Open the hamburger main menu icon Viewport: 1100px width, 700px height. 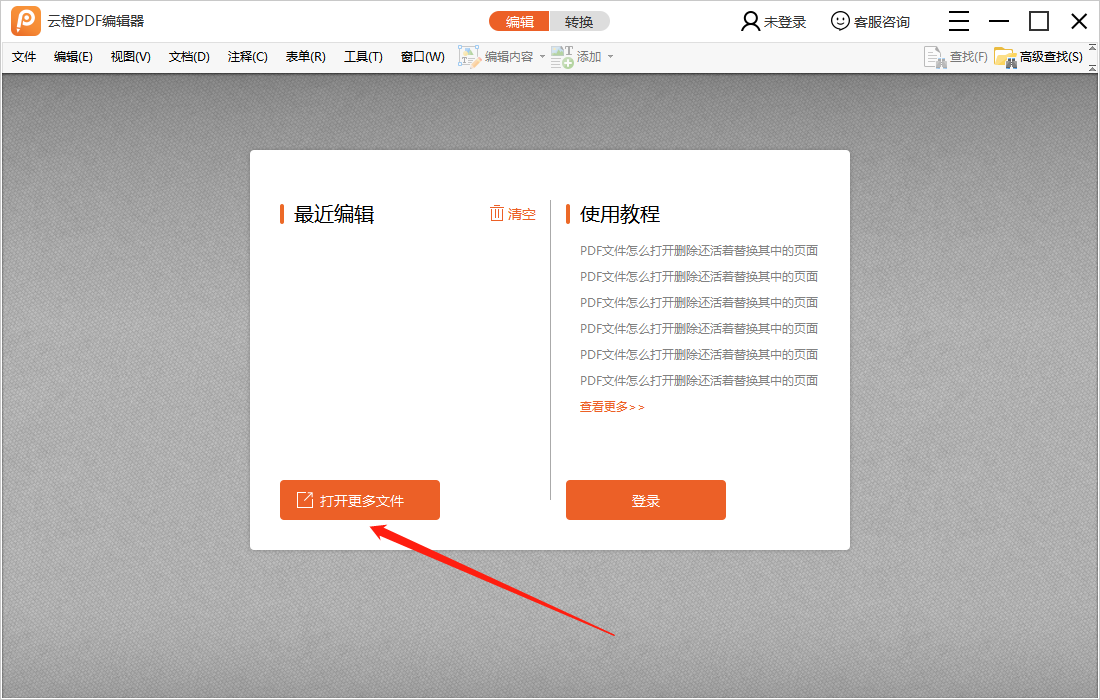958,21
